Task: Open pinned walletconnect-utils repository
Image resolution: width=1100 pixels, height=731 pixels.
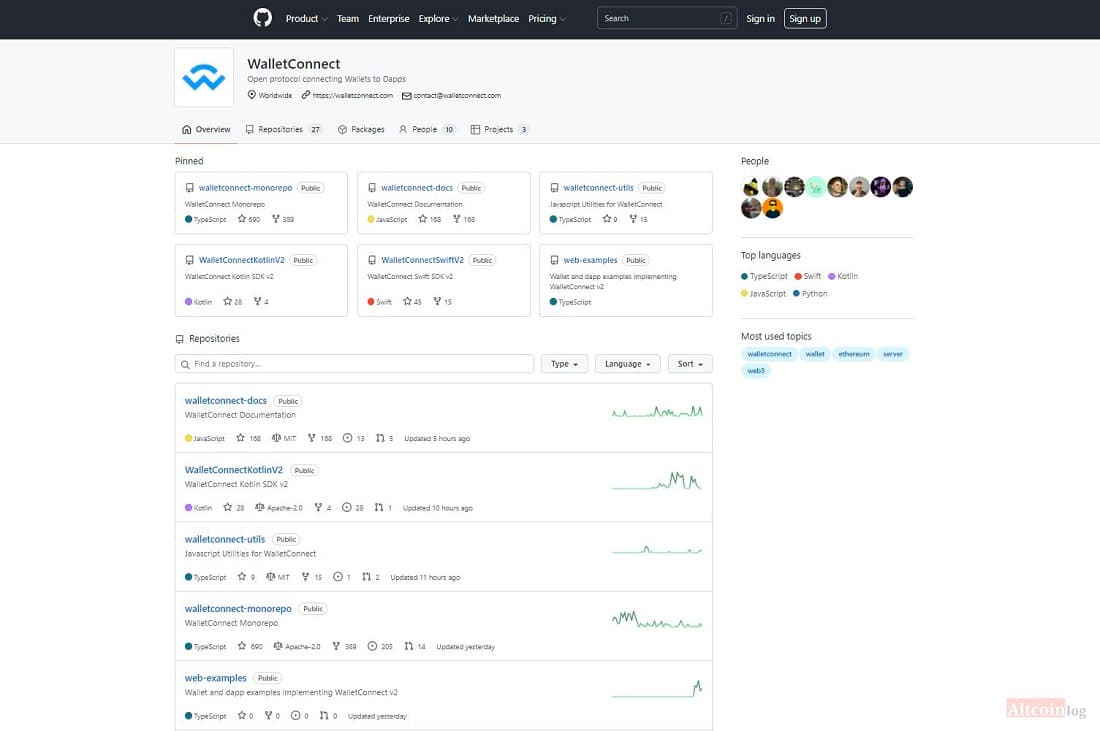Action: click(598, 188)
